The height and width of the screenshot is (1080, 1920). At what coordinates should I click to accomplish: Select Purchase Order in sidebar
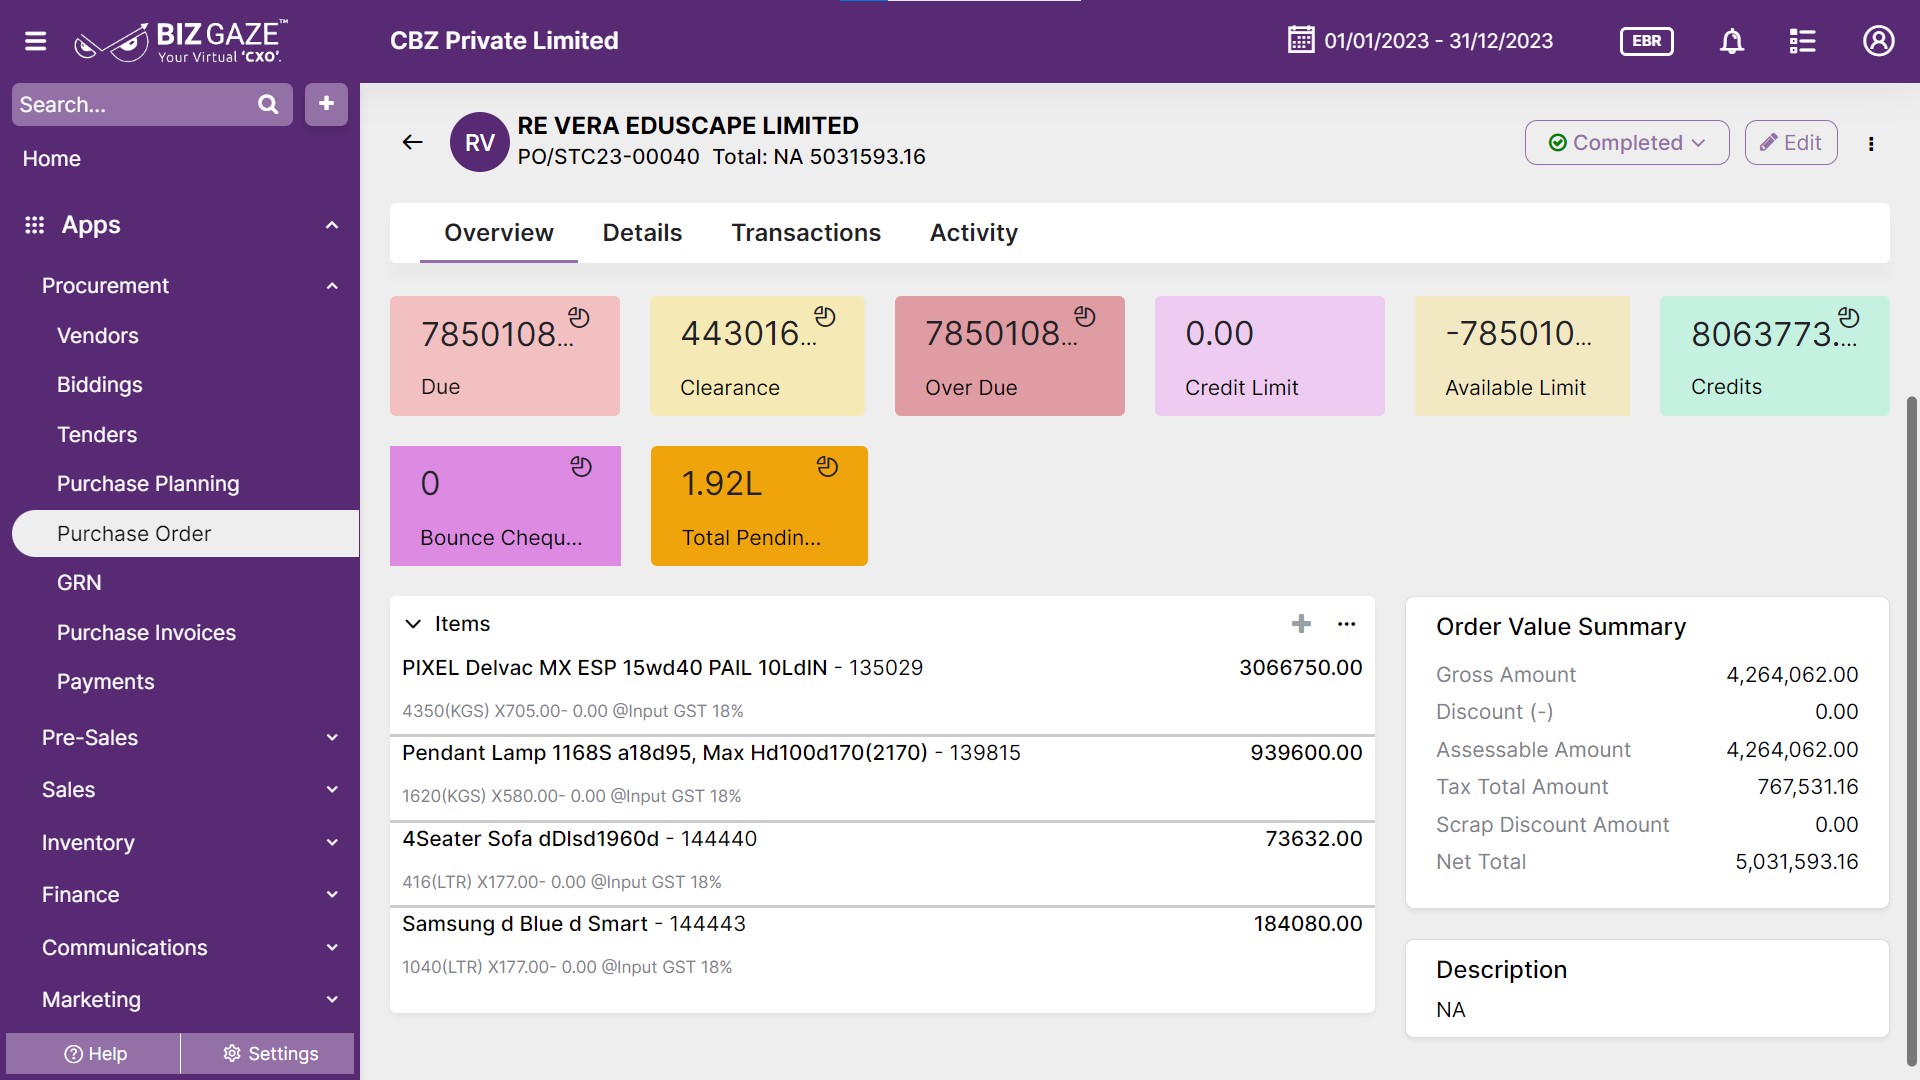185,534
